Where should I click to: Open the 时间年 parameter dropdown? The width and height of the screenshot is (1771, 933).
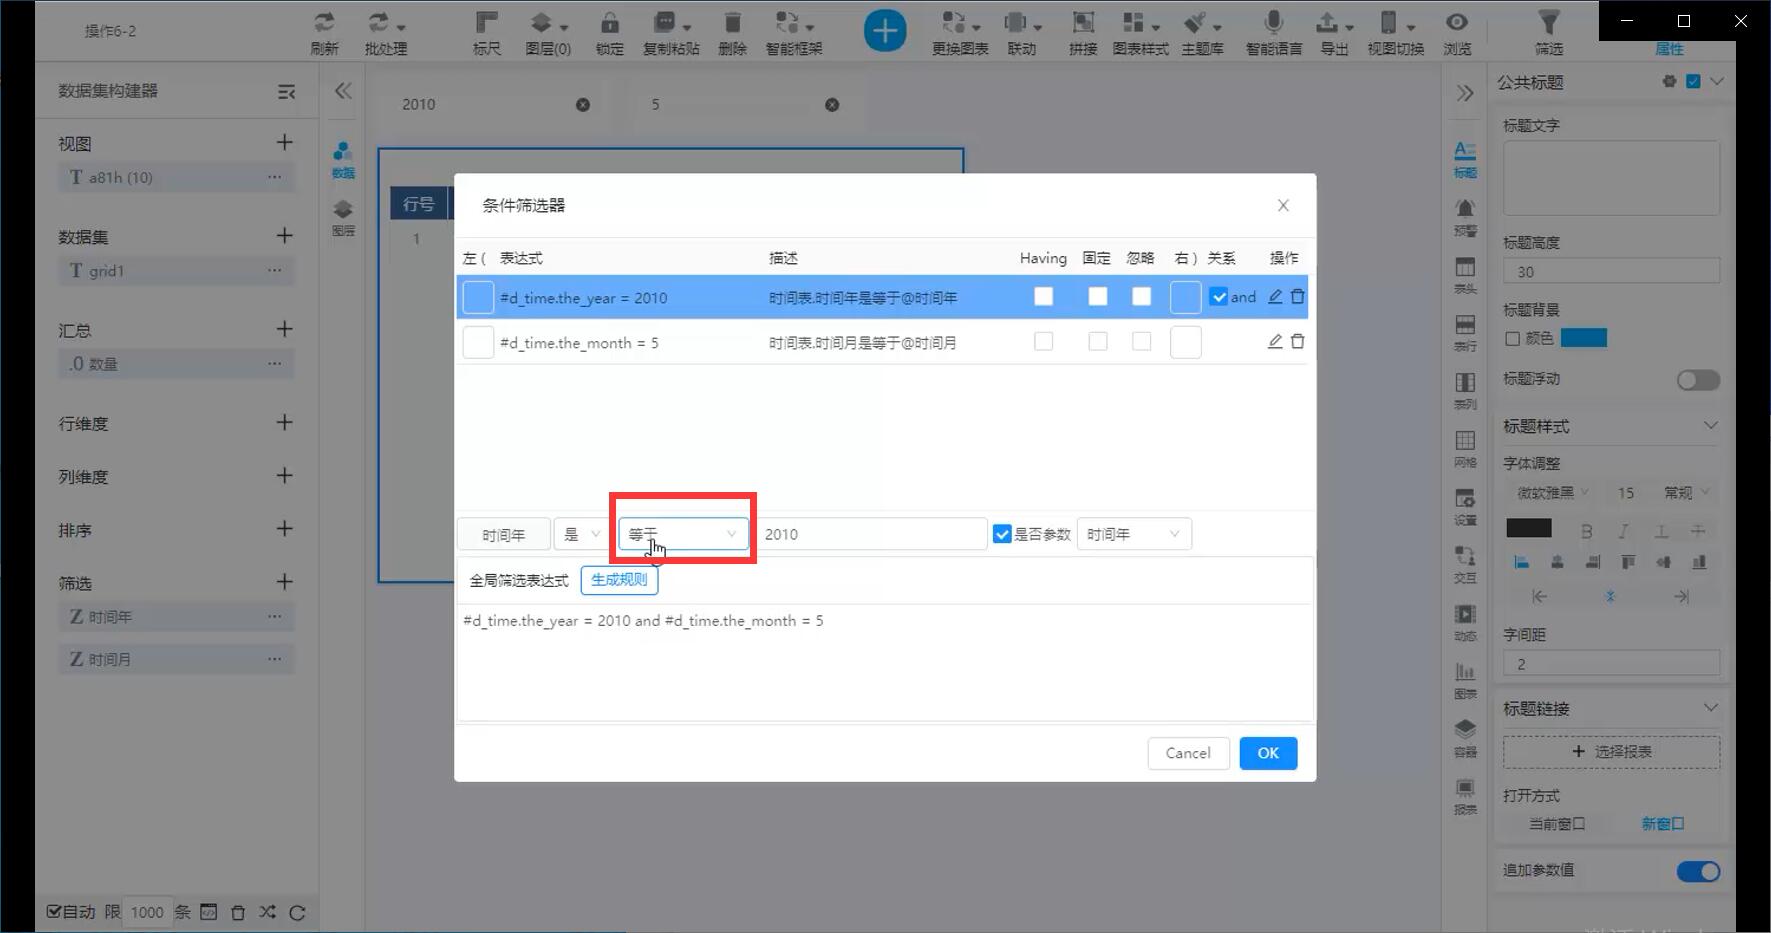[1133, 534]
